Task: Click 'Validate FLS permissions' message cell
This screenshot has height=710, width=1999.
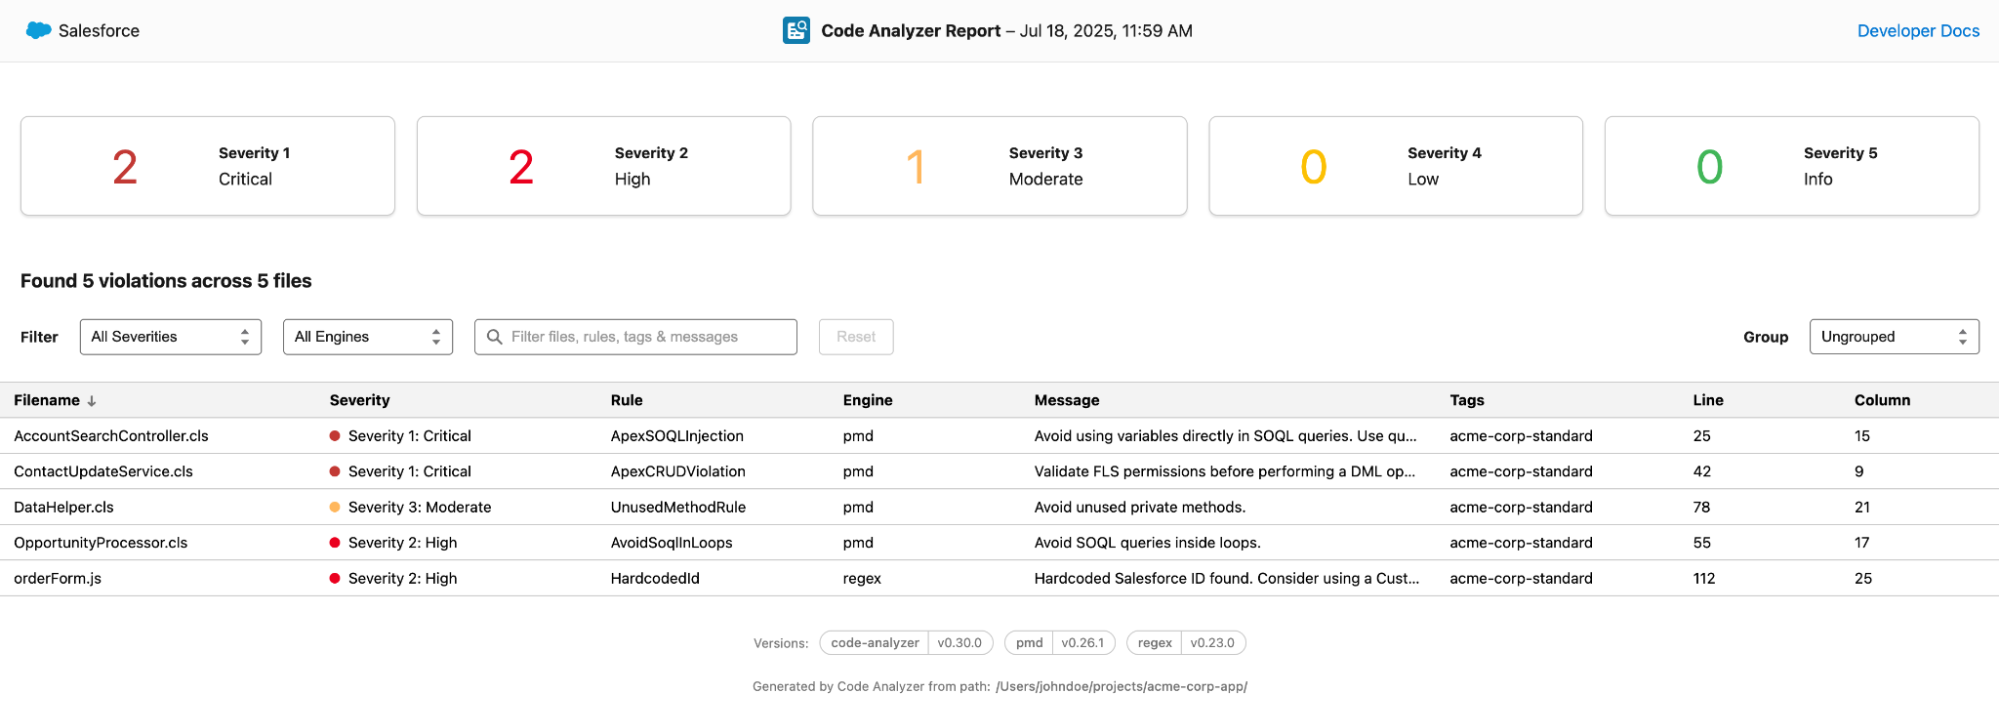Action: coord(1224,472)
